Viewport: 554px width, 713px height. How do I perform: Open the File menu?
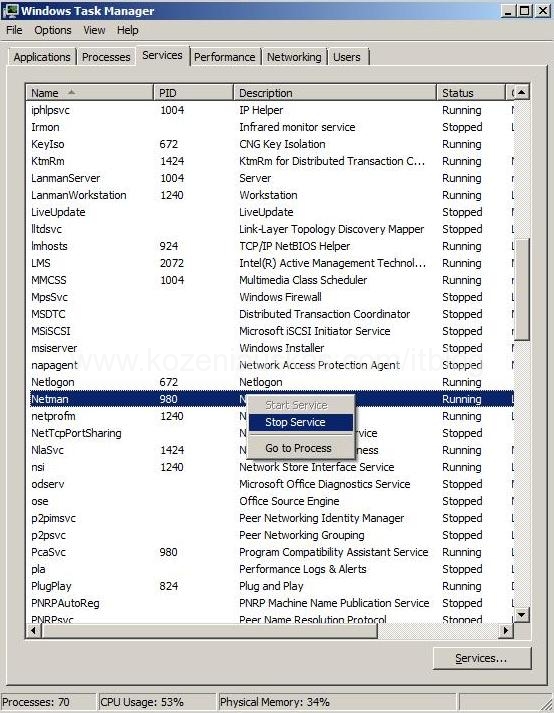pyautogui.click(x=14, y=30)
